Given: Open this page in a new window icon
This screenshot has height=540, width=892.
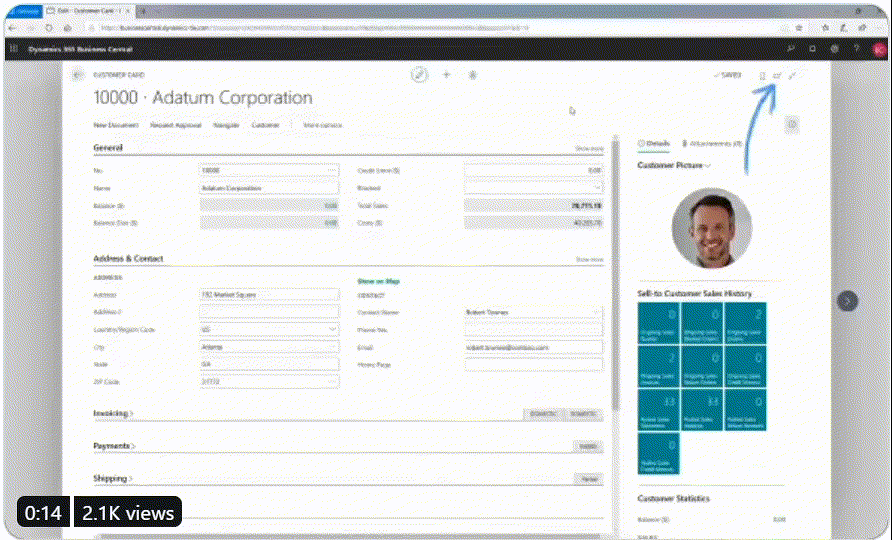Looking at the screenshot, I should pos(777,76).
